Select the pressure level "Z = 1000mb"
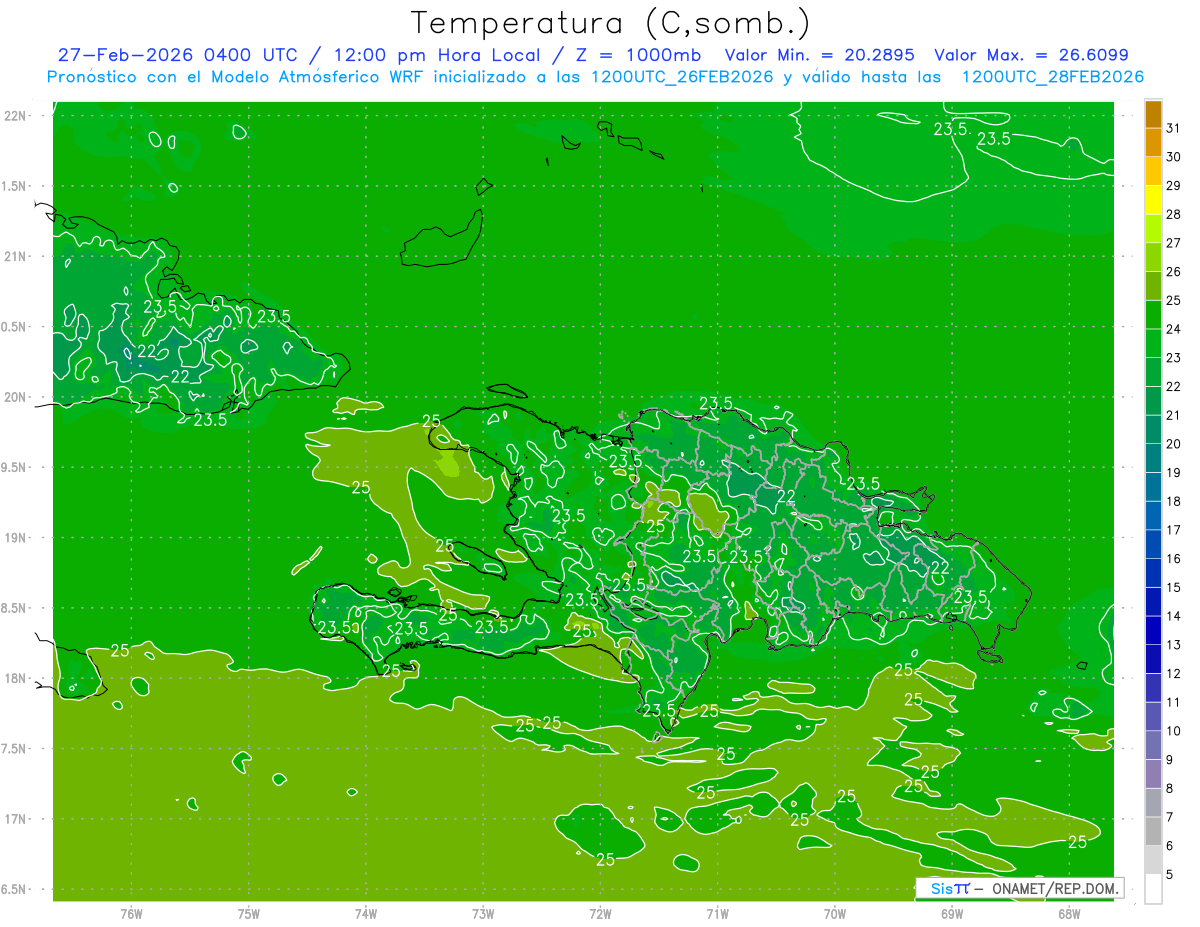Screen dimensions: 1200x927 point(635,55)
